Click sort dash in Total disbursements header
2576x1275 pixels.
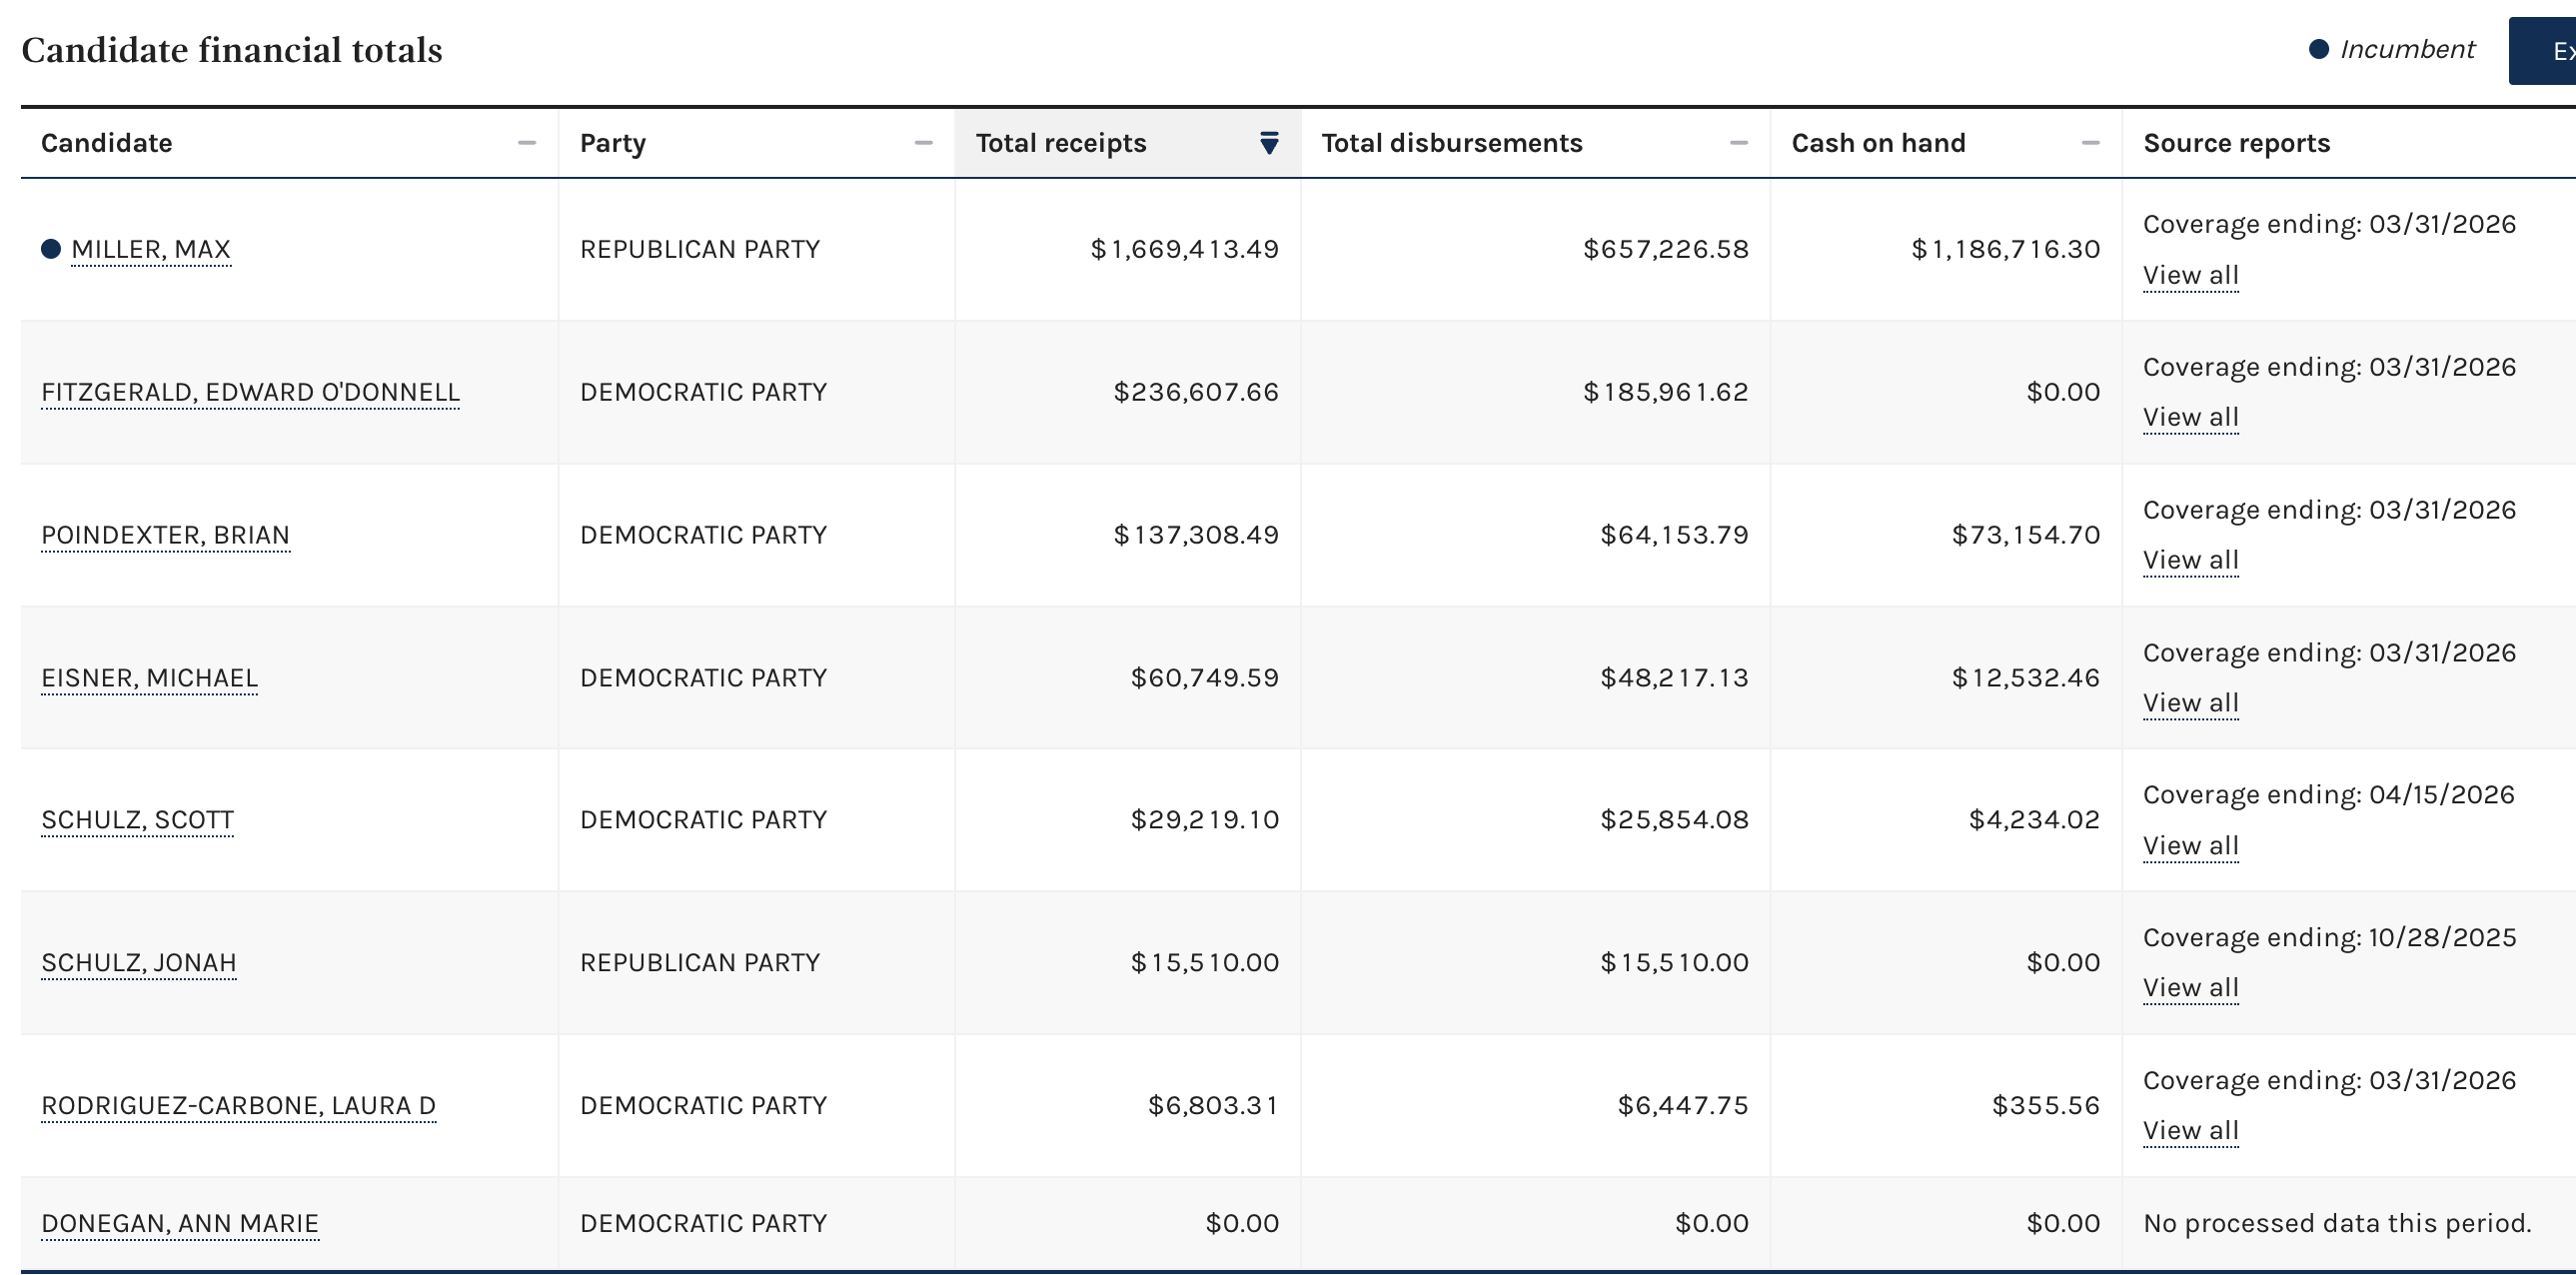1738,143
